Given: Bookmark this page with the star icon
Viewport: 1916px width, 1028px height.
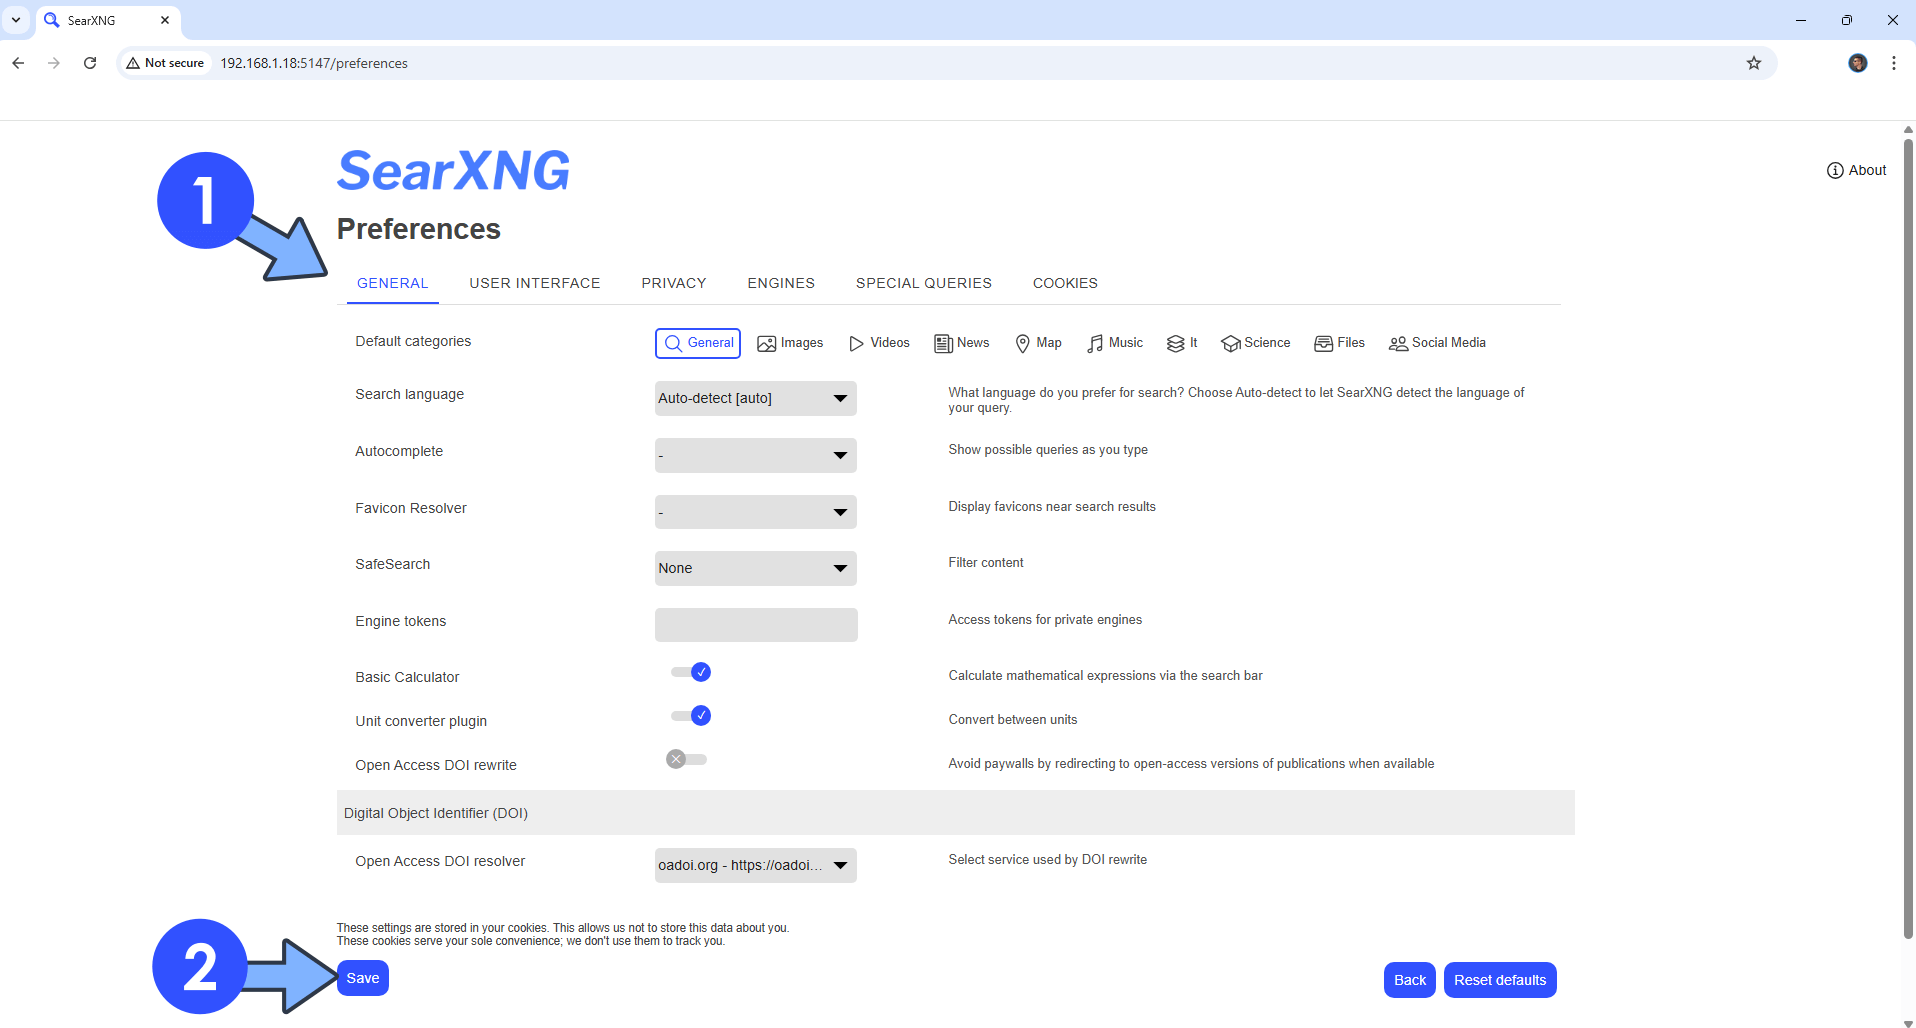Looking at the screenshot, I should (1753, 63).
